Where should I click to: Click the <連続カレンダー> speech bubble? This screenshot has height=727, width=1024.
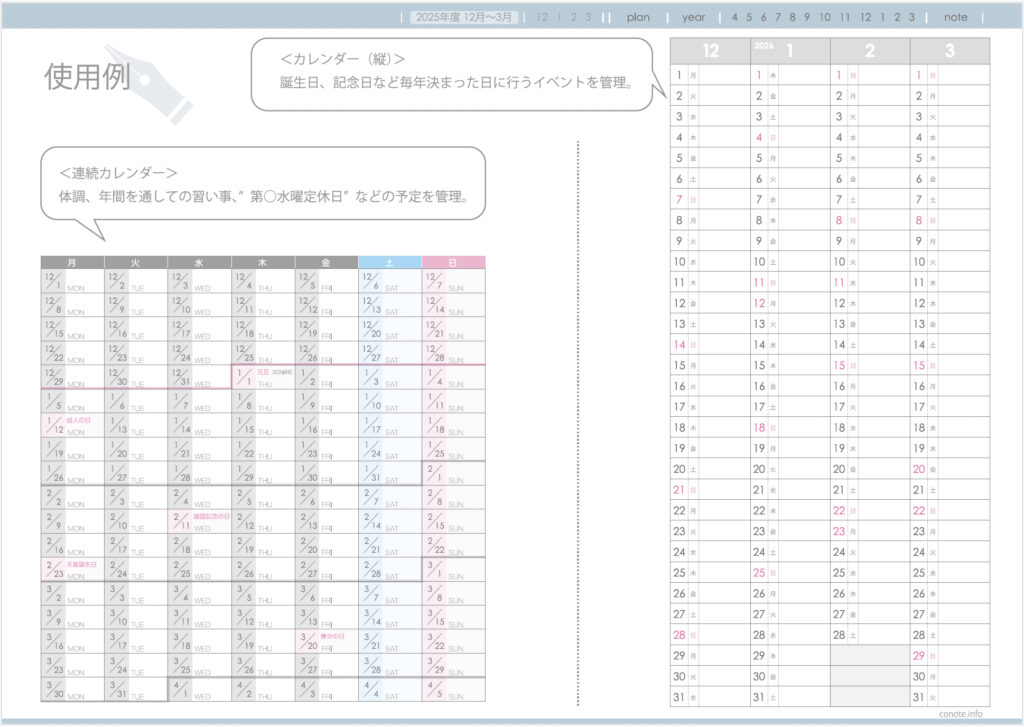point(262,185)
